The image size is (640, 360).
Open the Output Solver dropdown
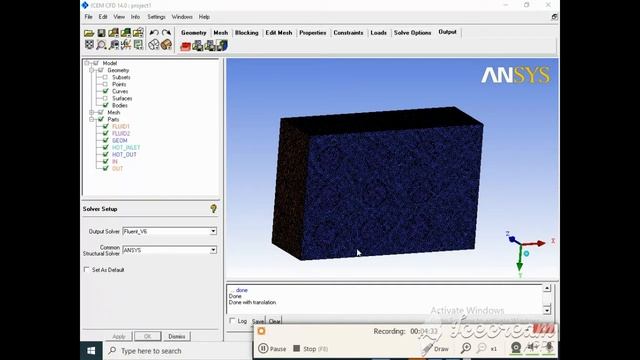pos(213,231)
